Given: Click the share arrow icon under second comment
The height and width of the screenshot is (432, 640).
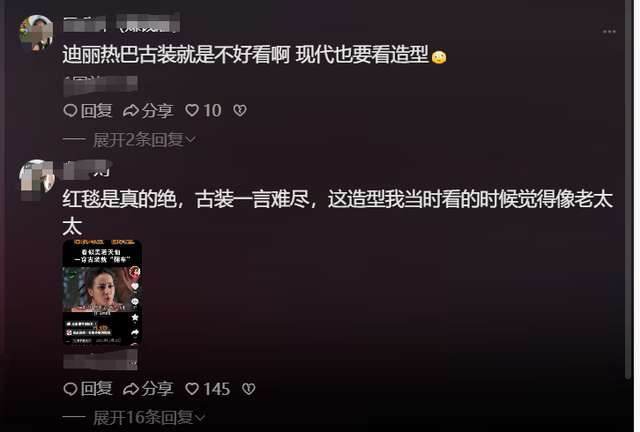Looking at the screenshot, I should (131, 389).
